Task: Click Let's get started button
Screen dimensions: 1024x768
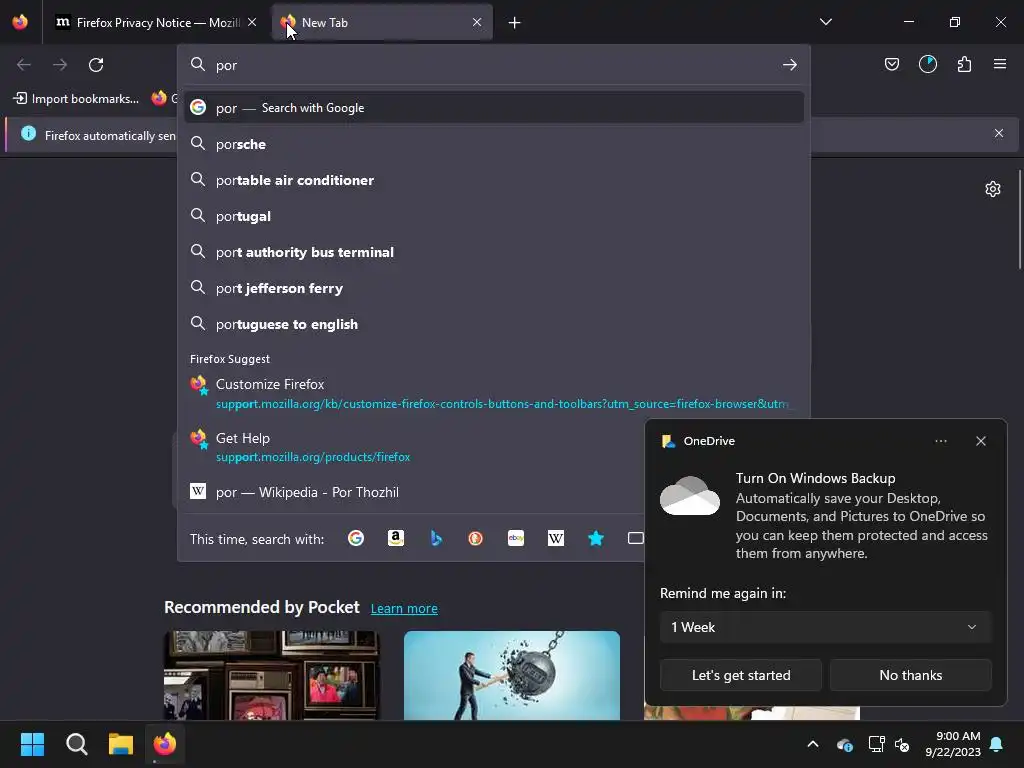Action: (741, 675)
